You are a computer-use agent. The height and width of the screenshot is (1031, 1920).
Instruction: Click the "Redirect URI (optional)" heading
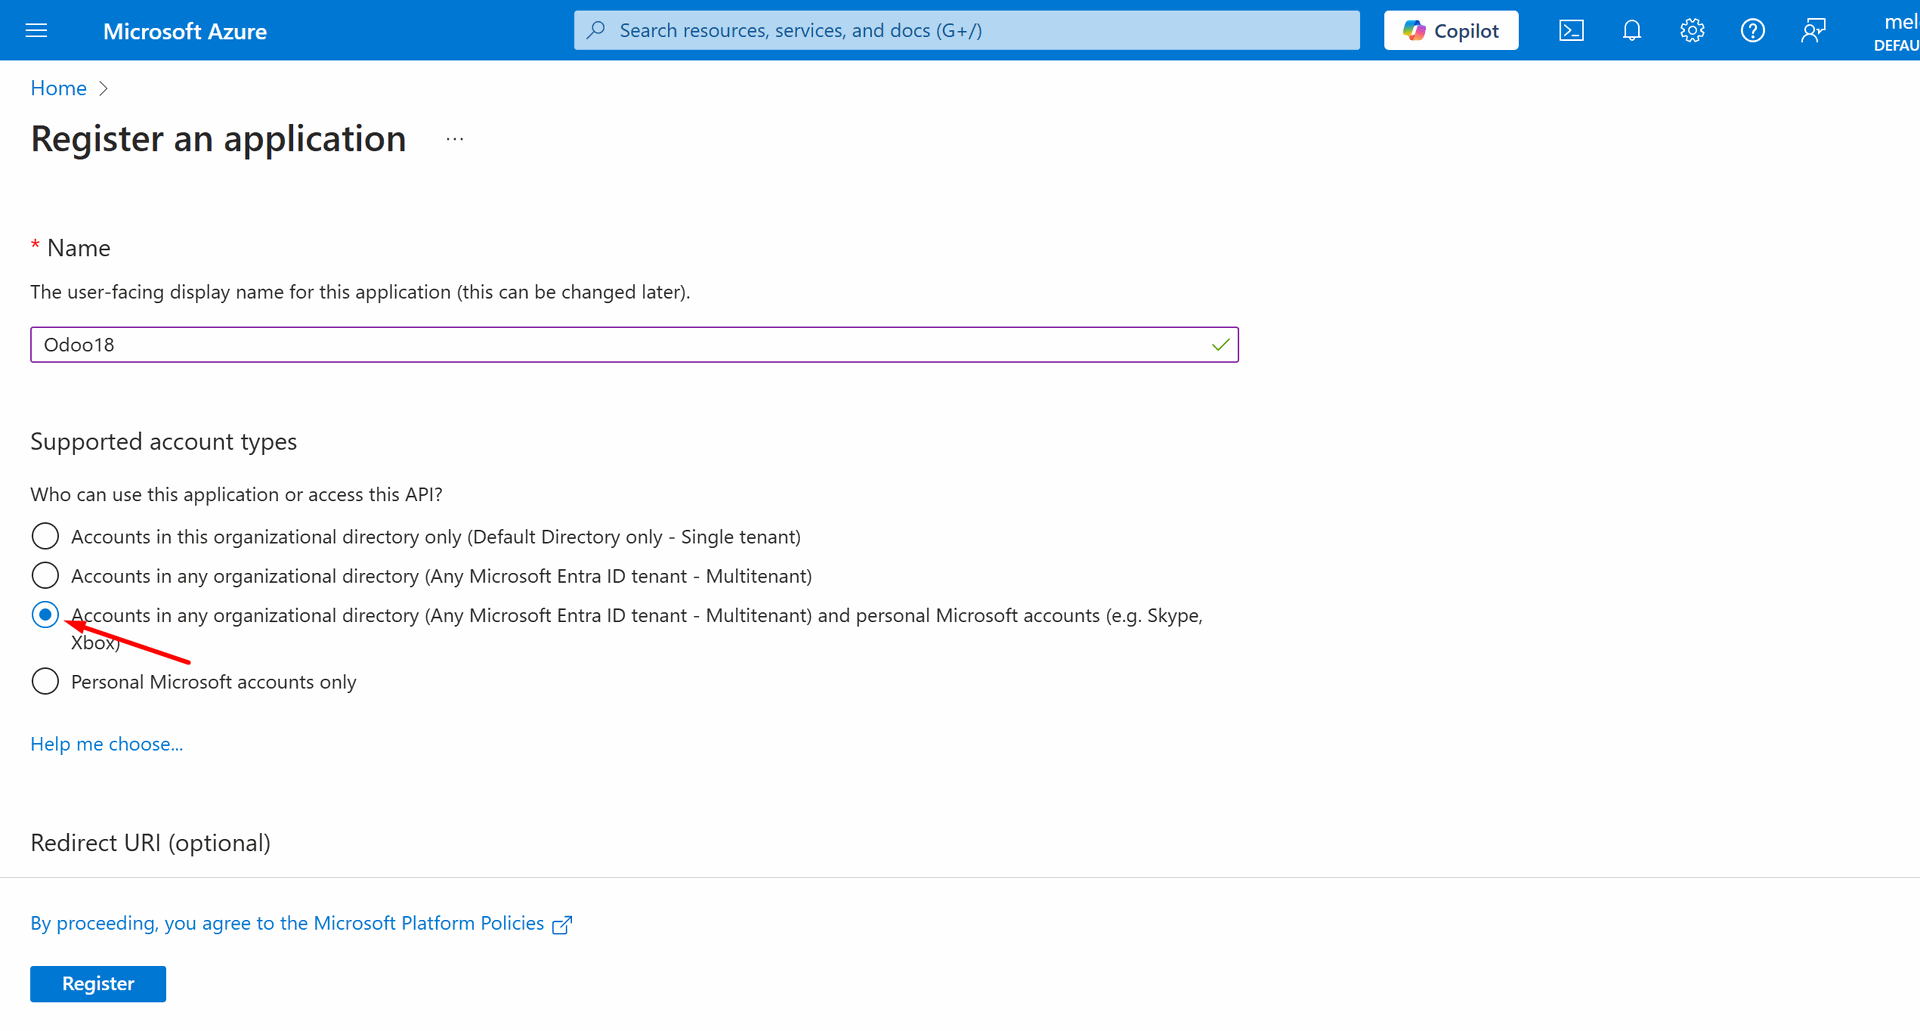[151, 843]
